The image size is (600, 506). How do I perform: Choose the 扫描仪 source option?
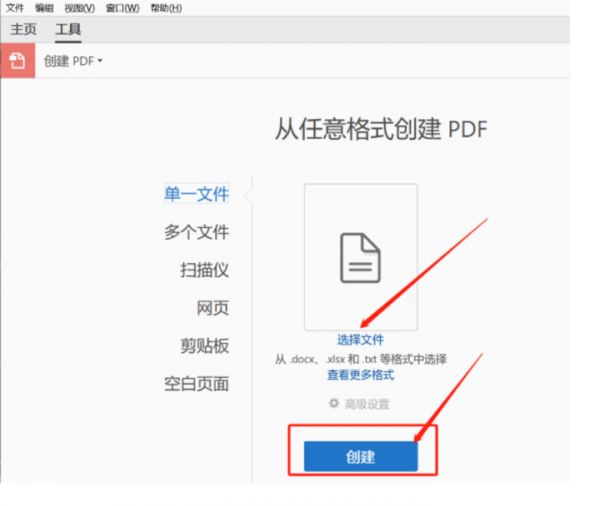click(204, 270)
